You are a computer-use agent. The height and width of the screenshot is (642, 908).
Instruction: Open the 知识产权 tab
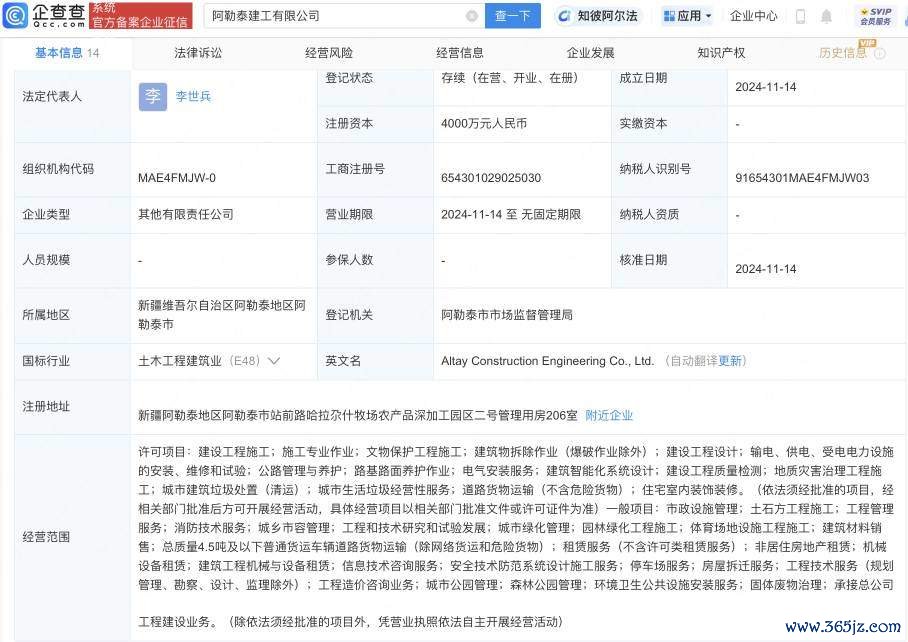(722, 53)
